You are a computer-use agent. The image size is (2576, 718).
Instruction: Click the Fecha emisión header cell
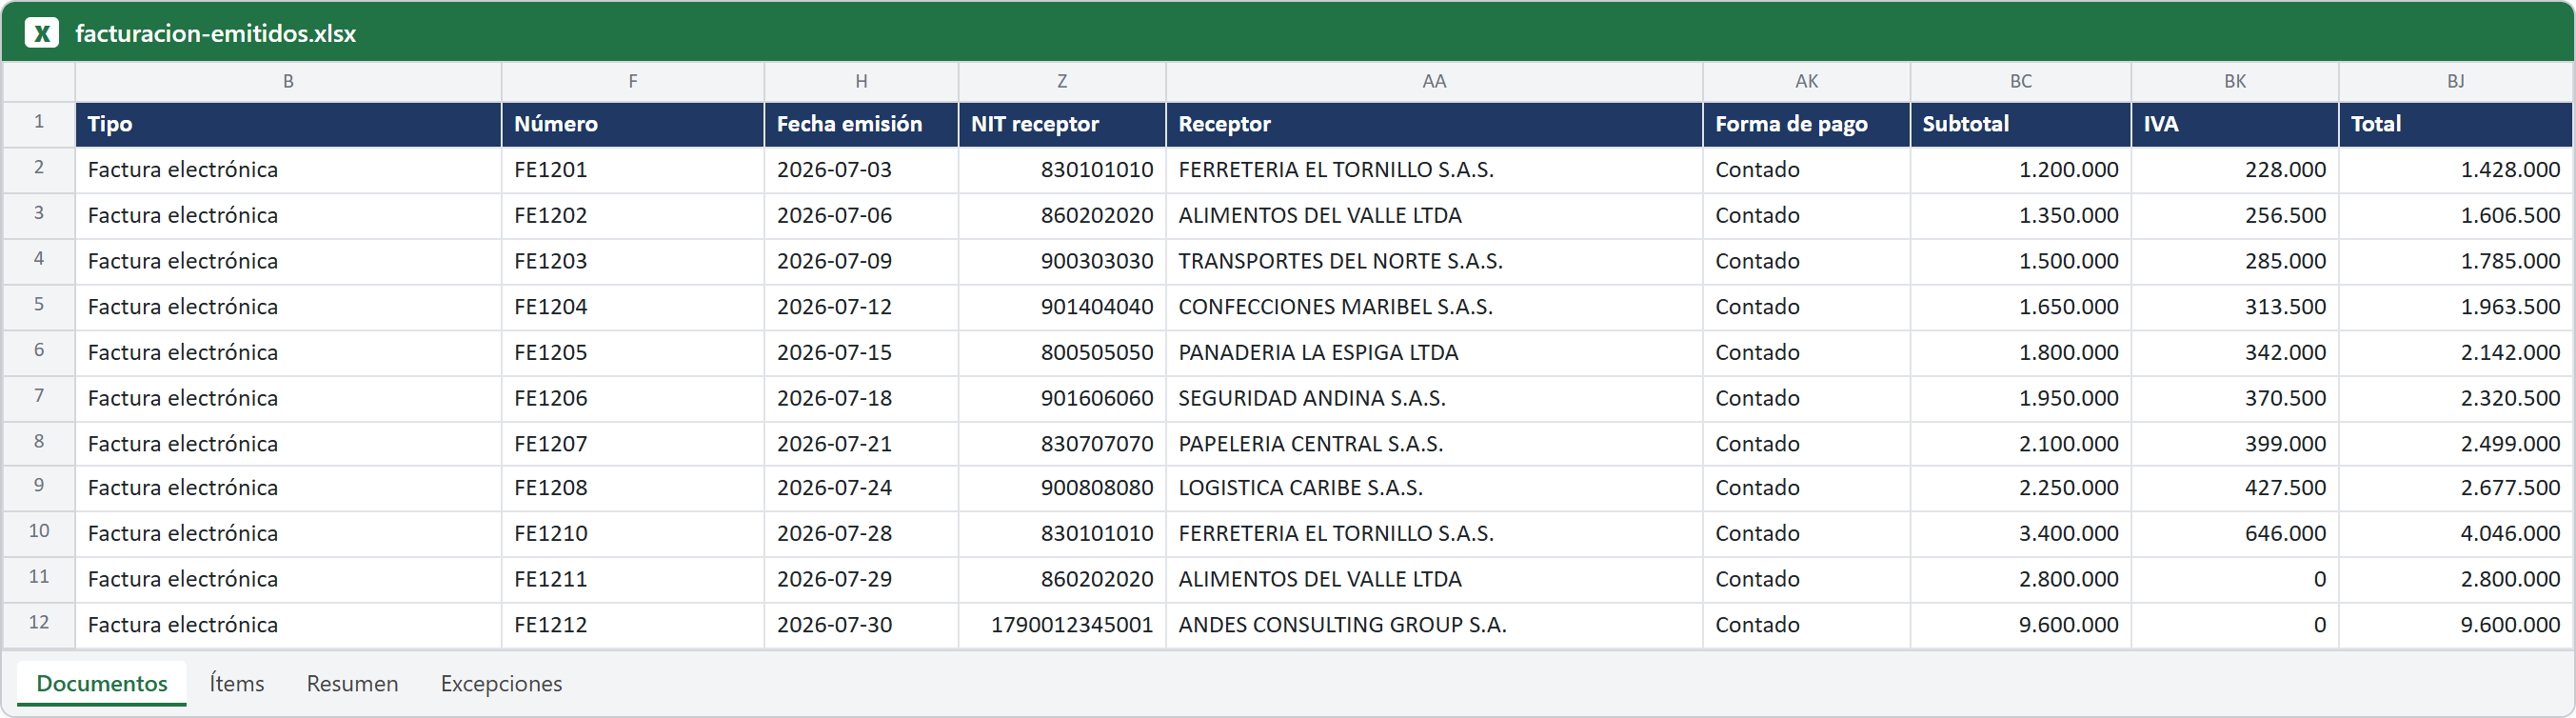[x=861, y=124]
